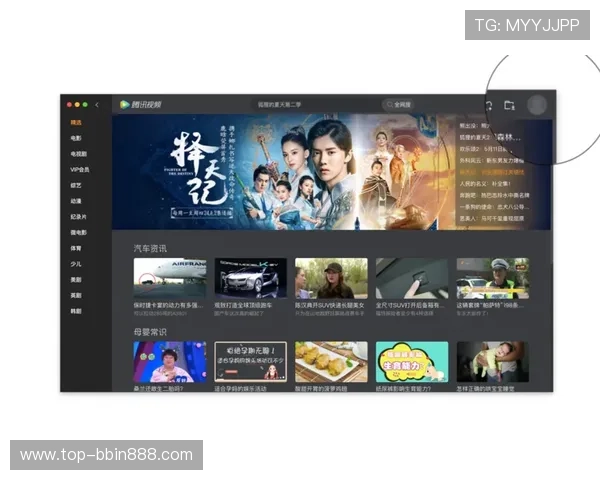Play the sleeping baby video thumbnail
Screen dimensions: 600x480
pos(493,362)
